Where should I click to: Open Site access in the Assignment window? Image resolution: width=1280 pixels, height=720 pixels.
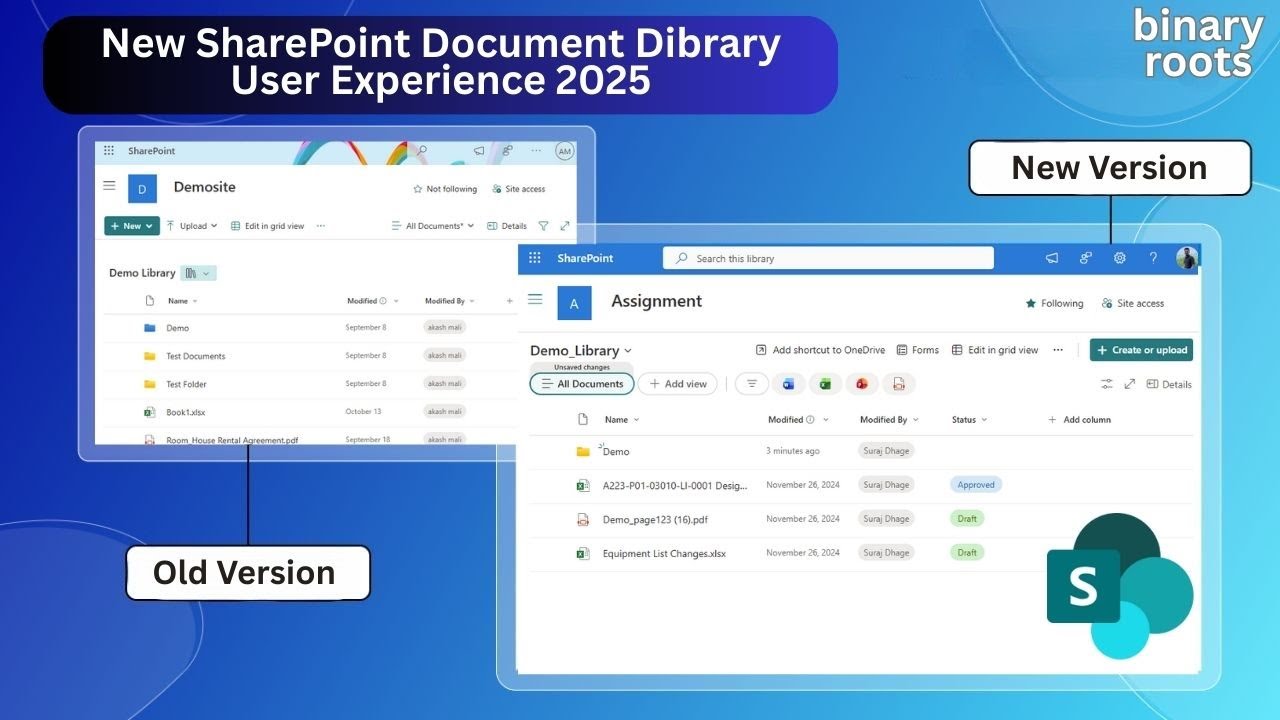(x=1132, y=303)
